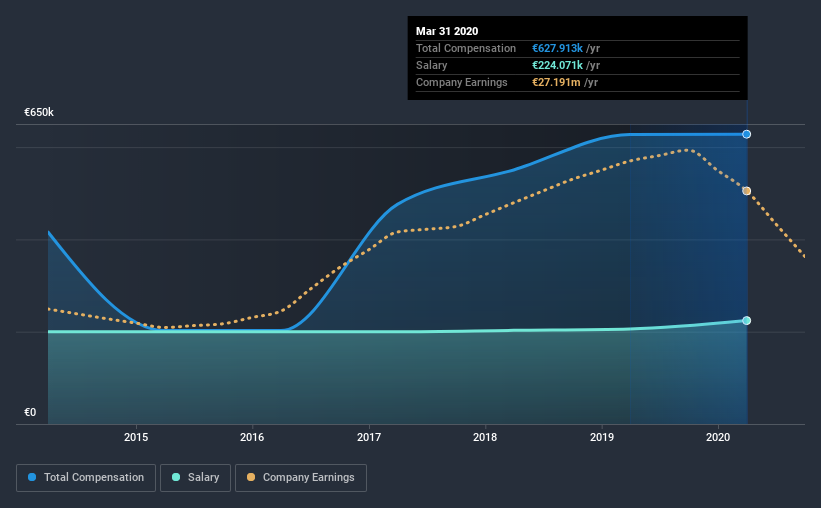Viewport: 821px width, 508px height.
Task: Click the Salary data point marker
Action: point(747,321)
